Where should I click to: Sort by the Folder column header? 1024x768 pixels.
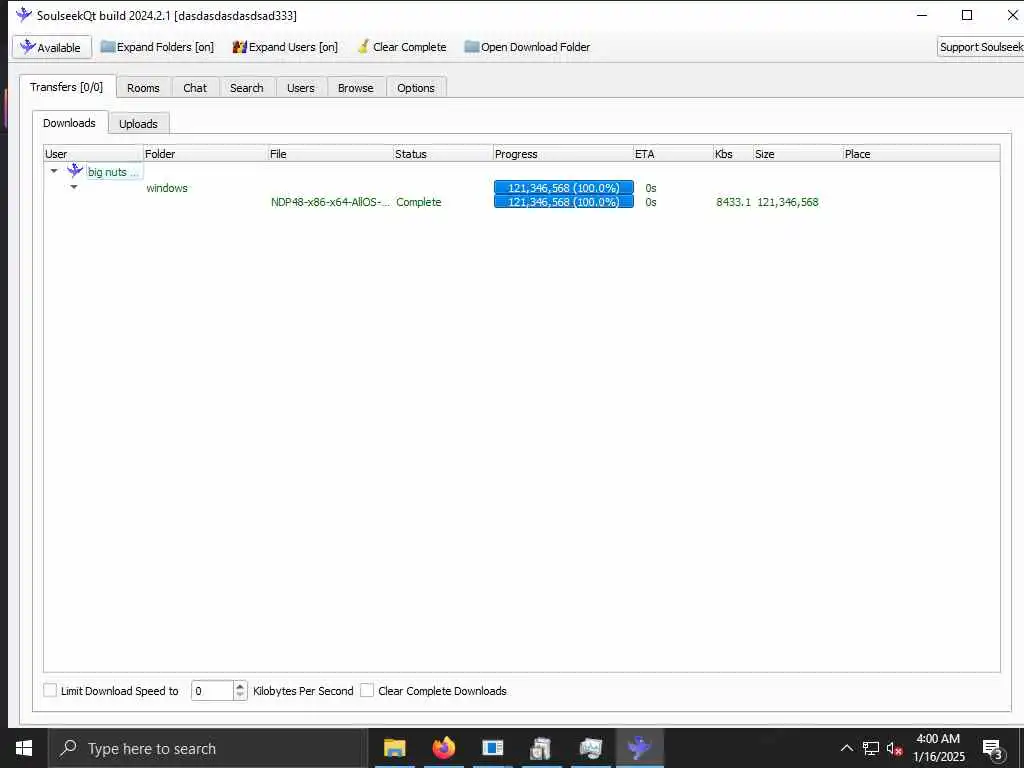point(205,154)
